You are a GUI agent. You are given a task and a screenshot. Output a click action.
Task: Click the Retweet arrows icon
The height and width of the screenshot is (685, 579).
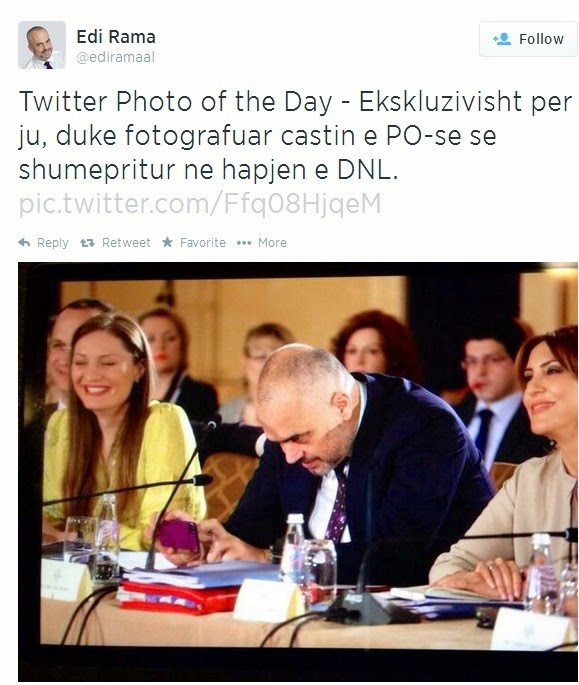87,243
